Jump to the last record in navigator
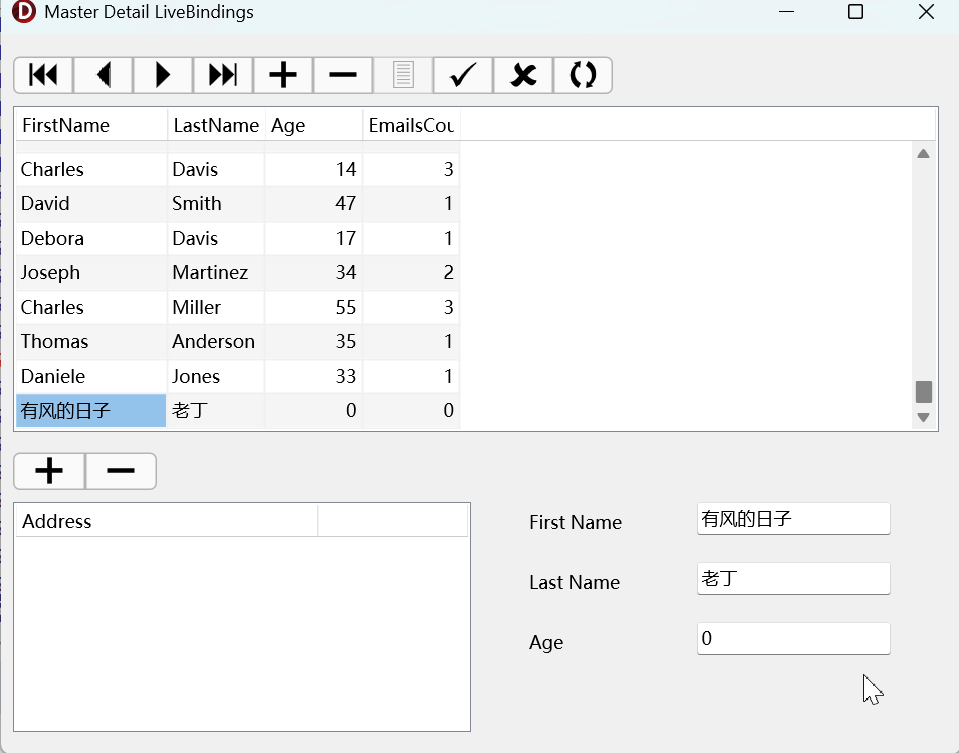The image size is (959, 753). coord(223,75)
